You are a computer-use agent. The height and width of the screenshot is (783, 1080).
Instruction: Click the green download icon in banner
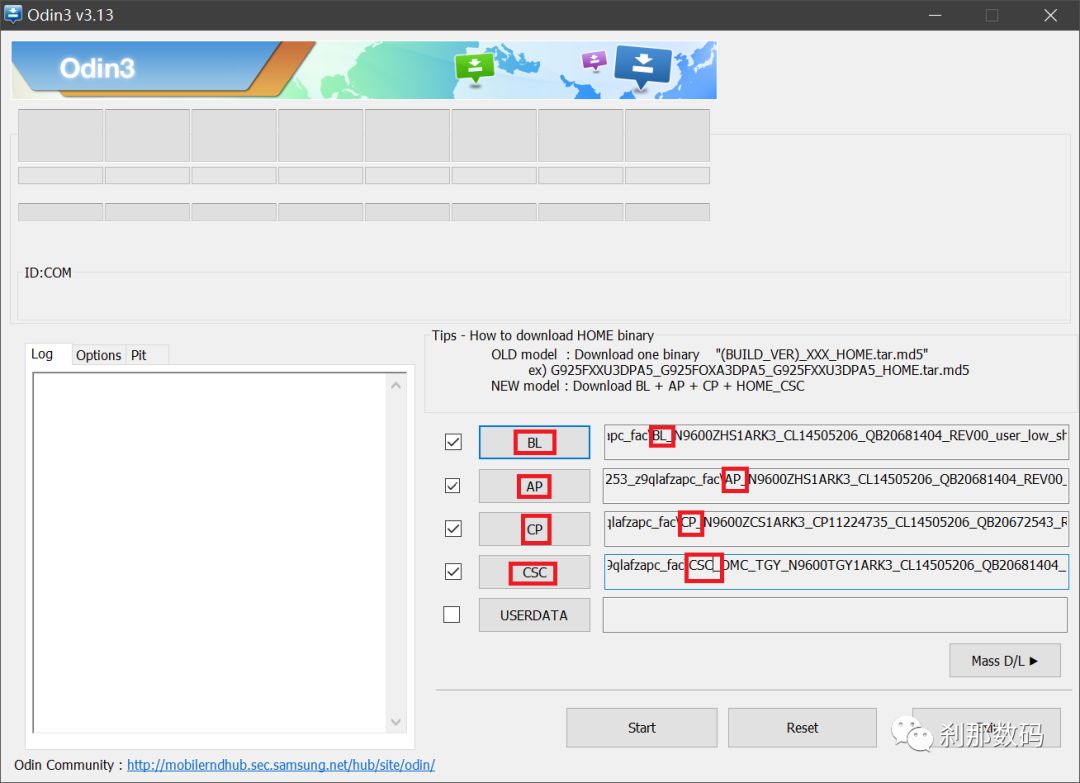click(474, 67)
